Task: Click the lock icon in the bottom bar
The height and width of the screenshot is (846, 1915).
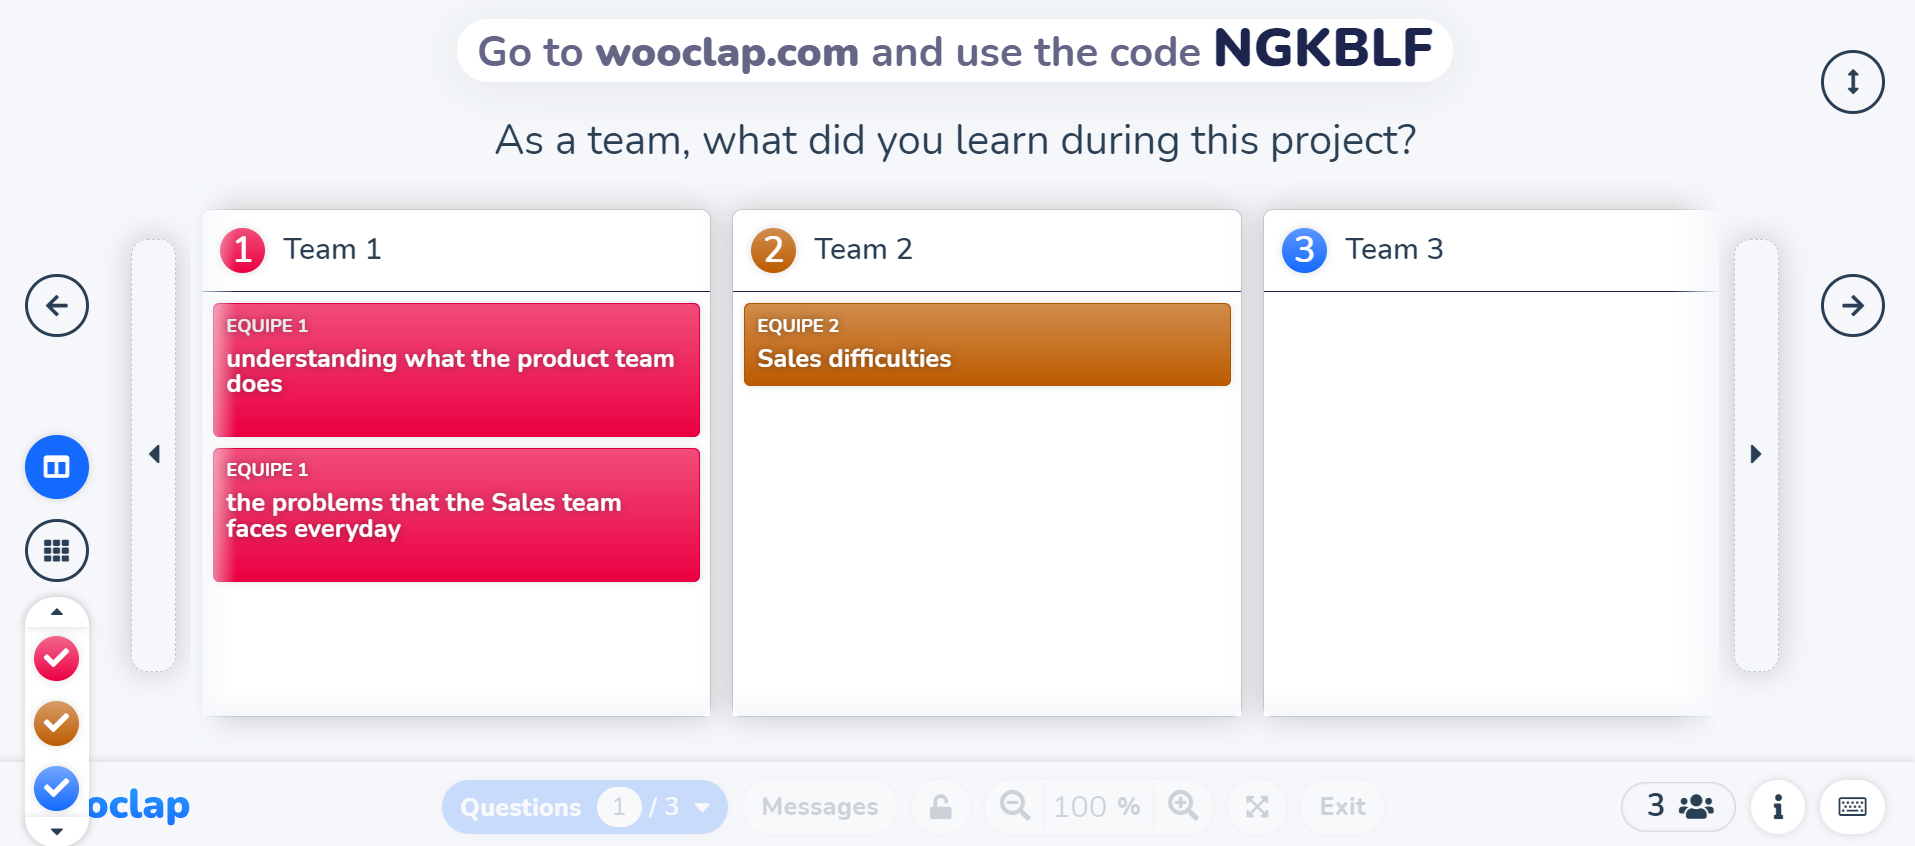Action: (x=940, y=806)
